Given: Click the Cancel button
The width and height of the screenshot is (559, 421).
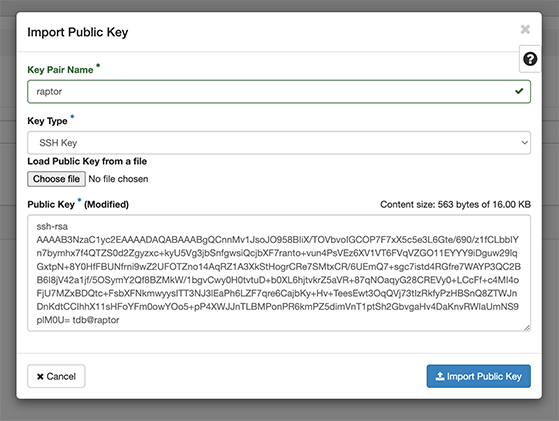Looking at the screenshot, I should click(x=56, y=376).
